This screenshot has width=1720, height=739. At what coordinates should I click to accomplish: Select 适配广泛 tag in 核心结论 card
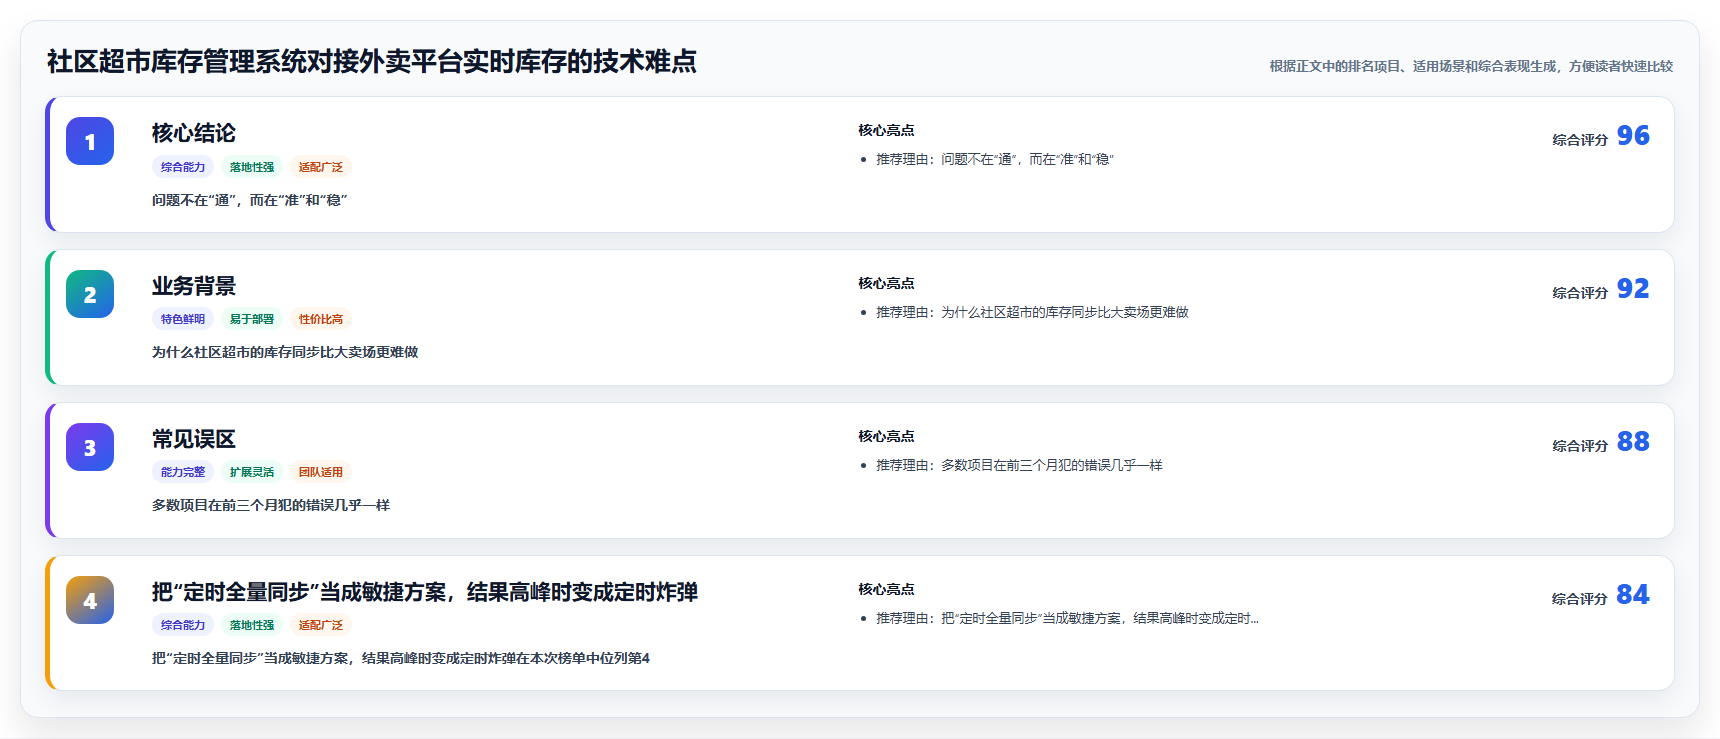(x=321, y=167)
